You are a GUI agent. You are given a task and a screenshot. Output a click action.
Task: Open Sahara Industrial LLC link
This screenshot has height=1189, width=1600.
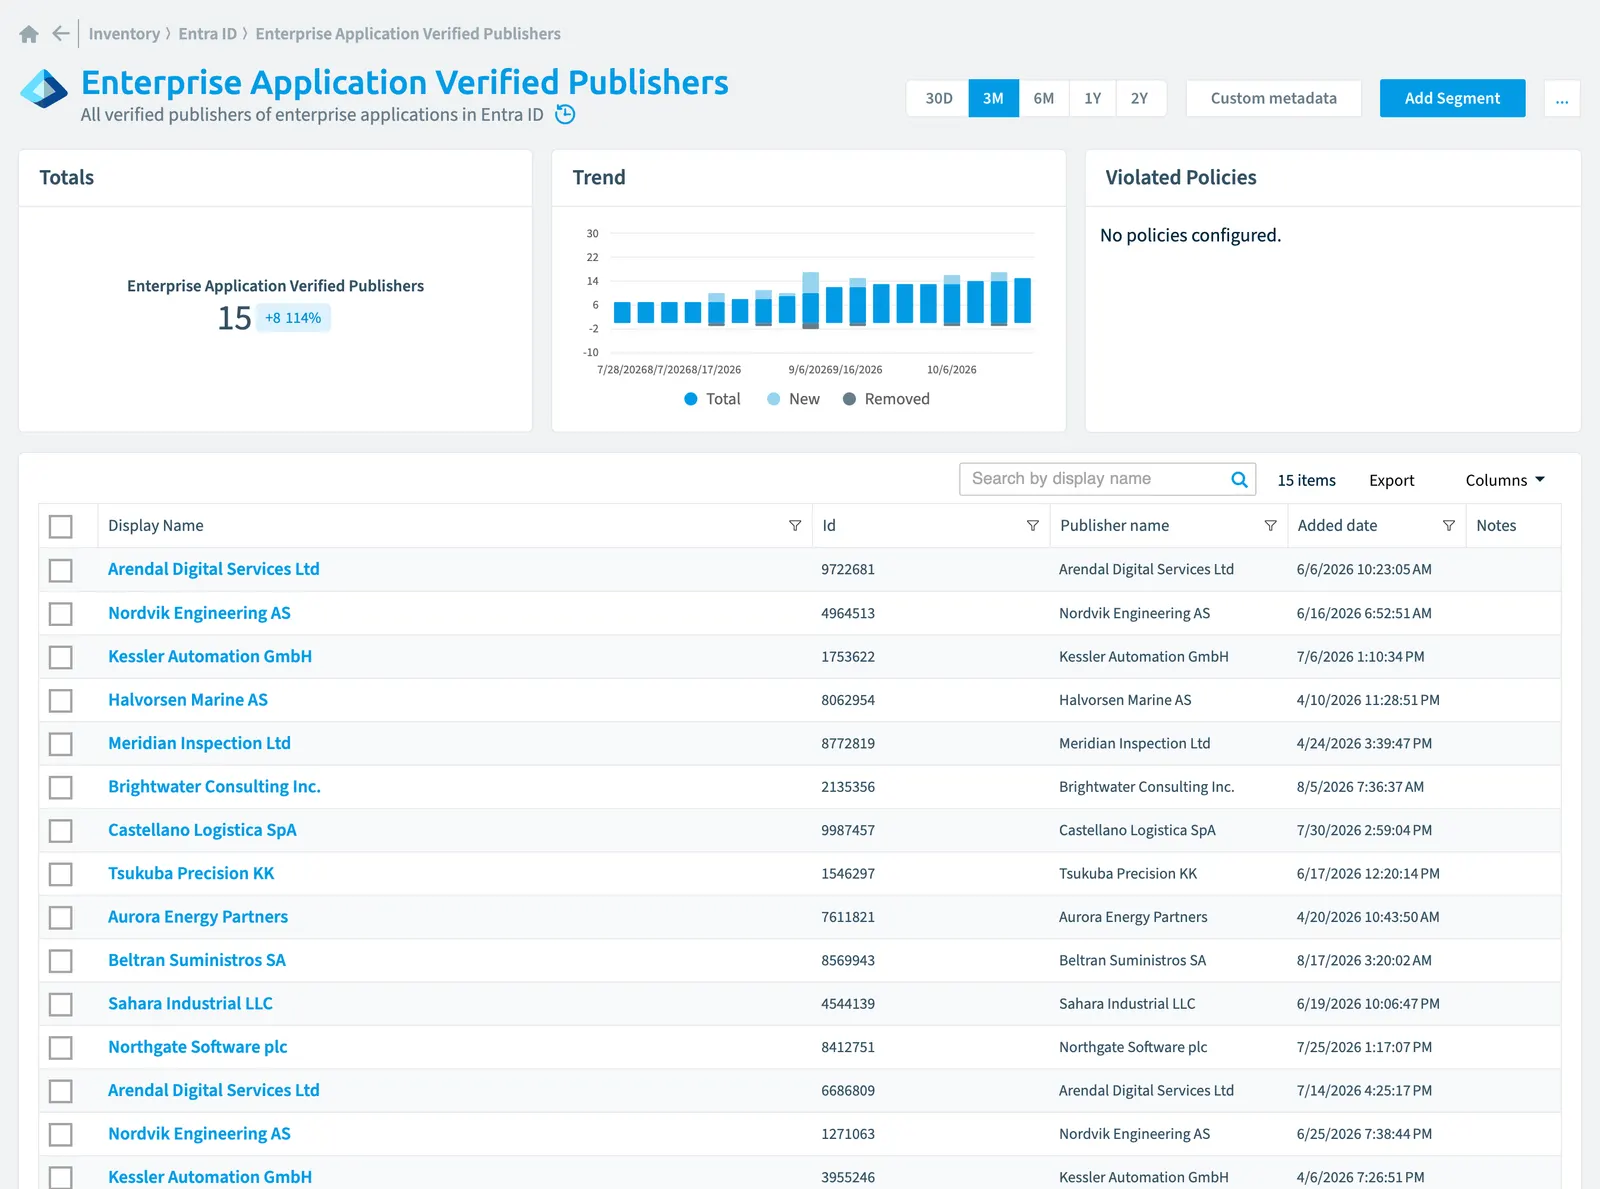pos(190,1004)
